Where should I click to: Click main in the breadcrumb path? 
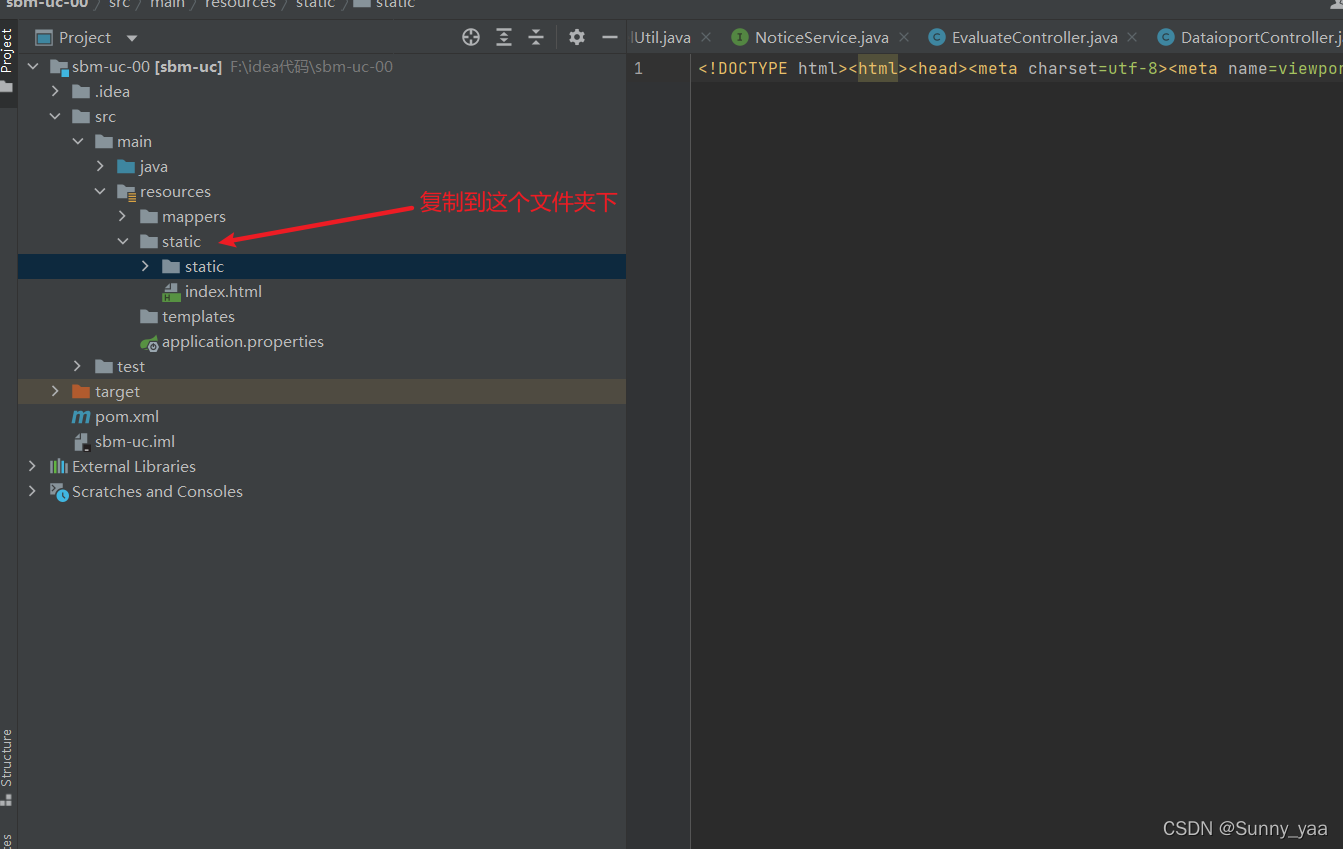167,4
